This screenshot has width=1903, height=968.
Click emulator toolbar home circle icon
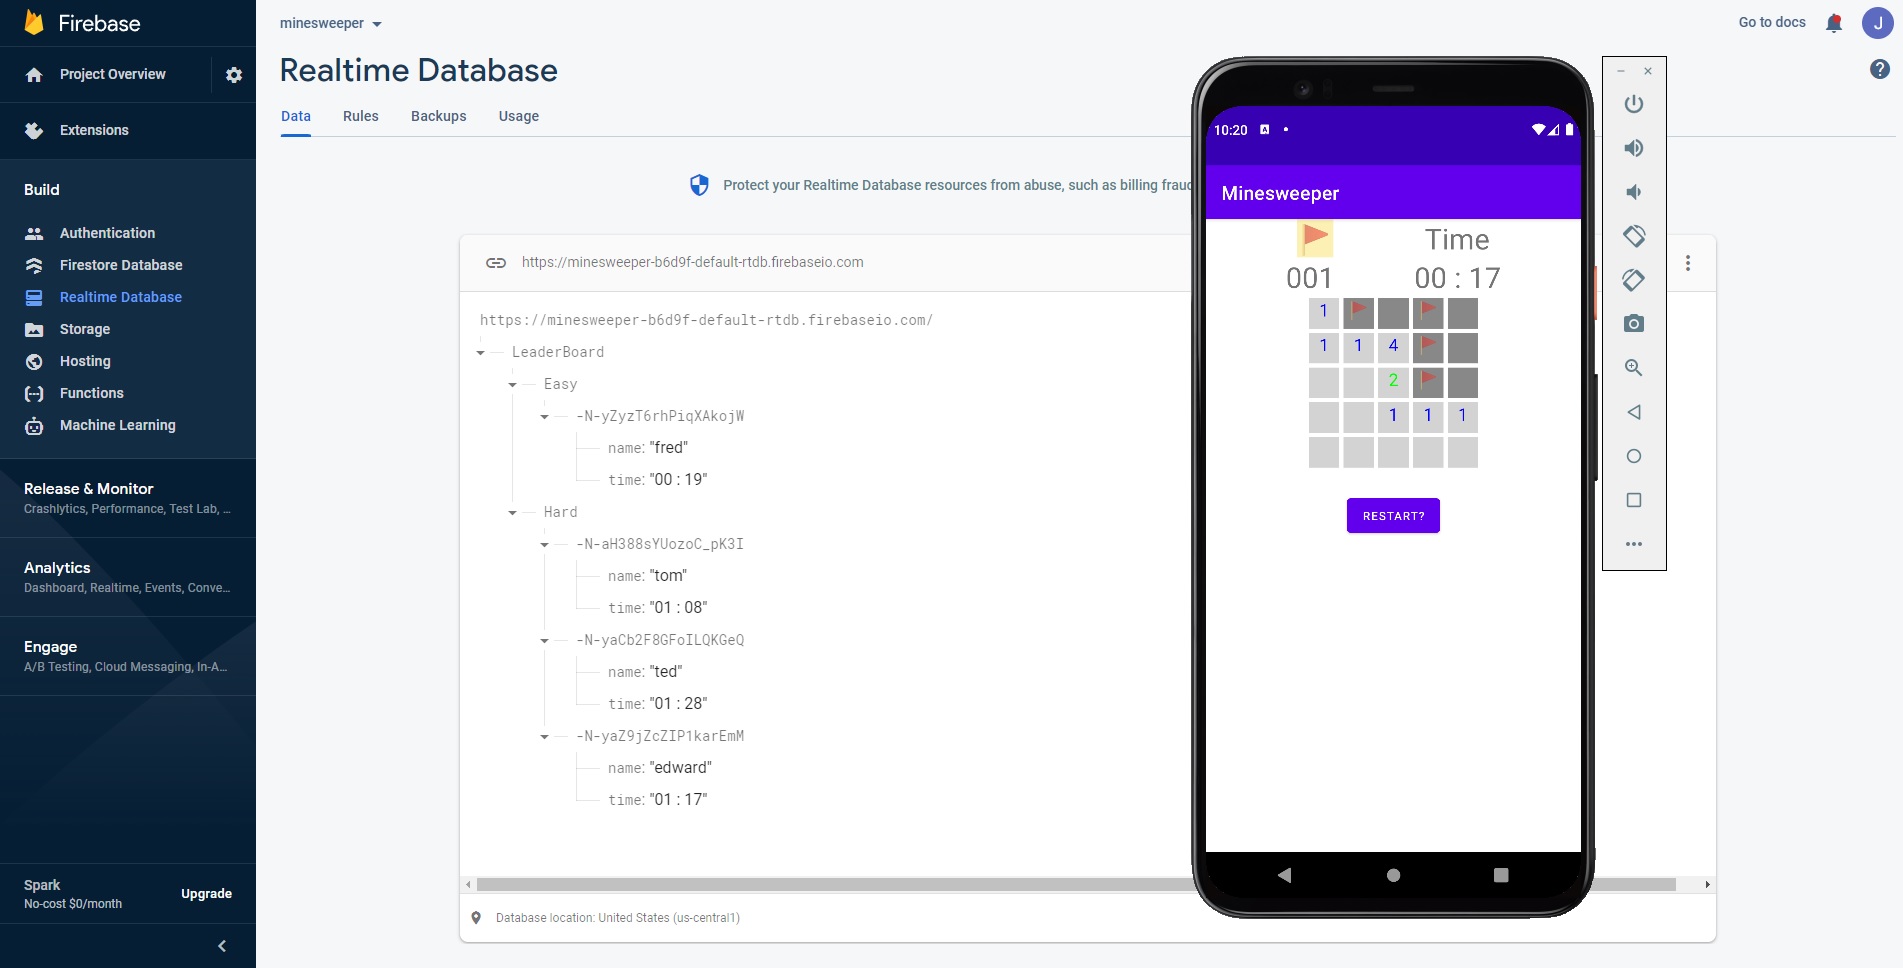(x=1634, y=456)
